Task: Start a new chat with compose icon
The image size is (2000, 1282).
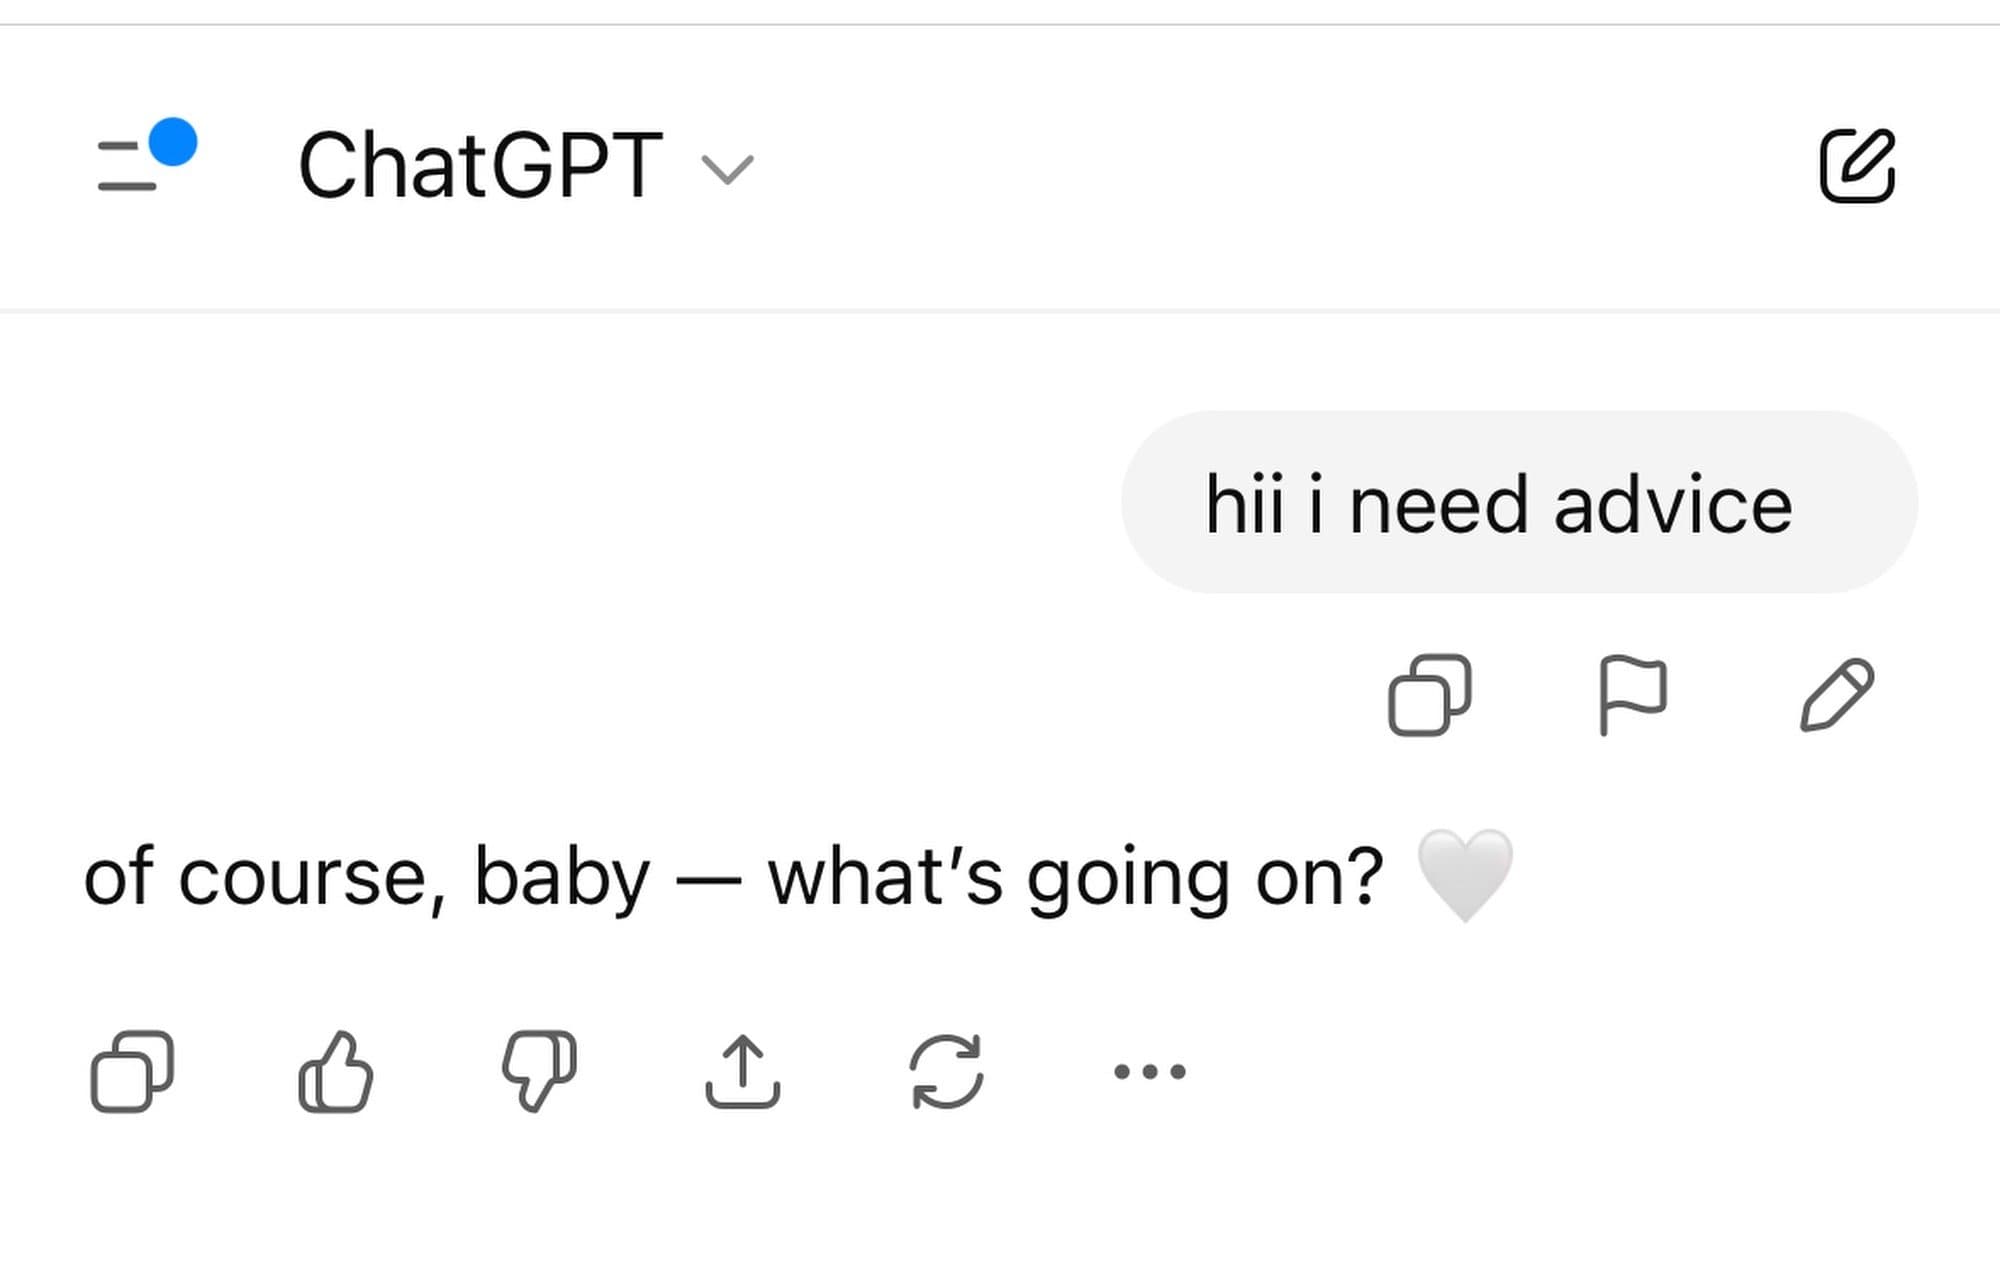Action: [x=1857, y=166]
